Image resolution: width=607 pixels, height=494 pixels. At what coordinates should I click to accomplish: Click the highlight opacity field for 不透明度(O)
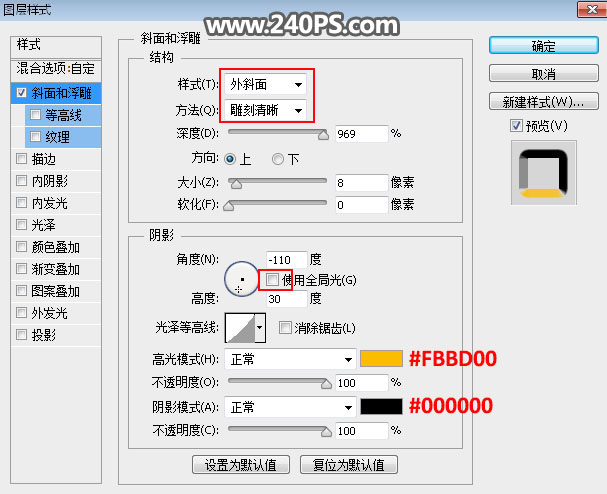362,383
